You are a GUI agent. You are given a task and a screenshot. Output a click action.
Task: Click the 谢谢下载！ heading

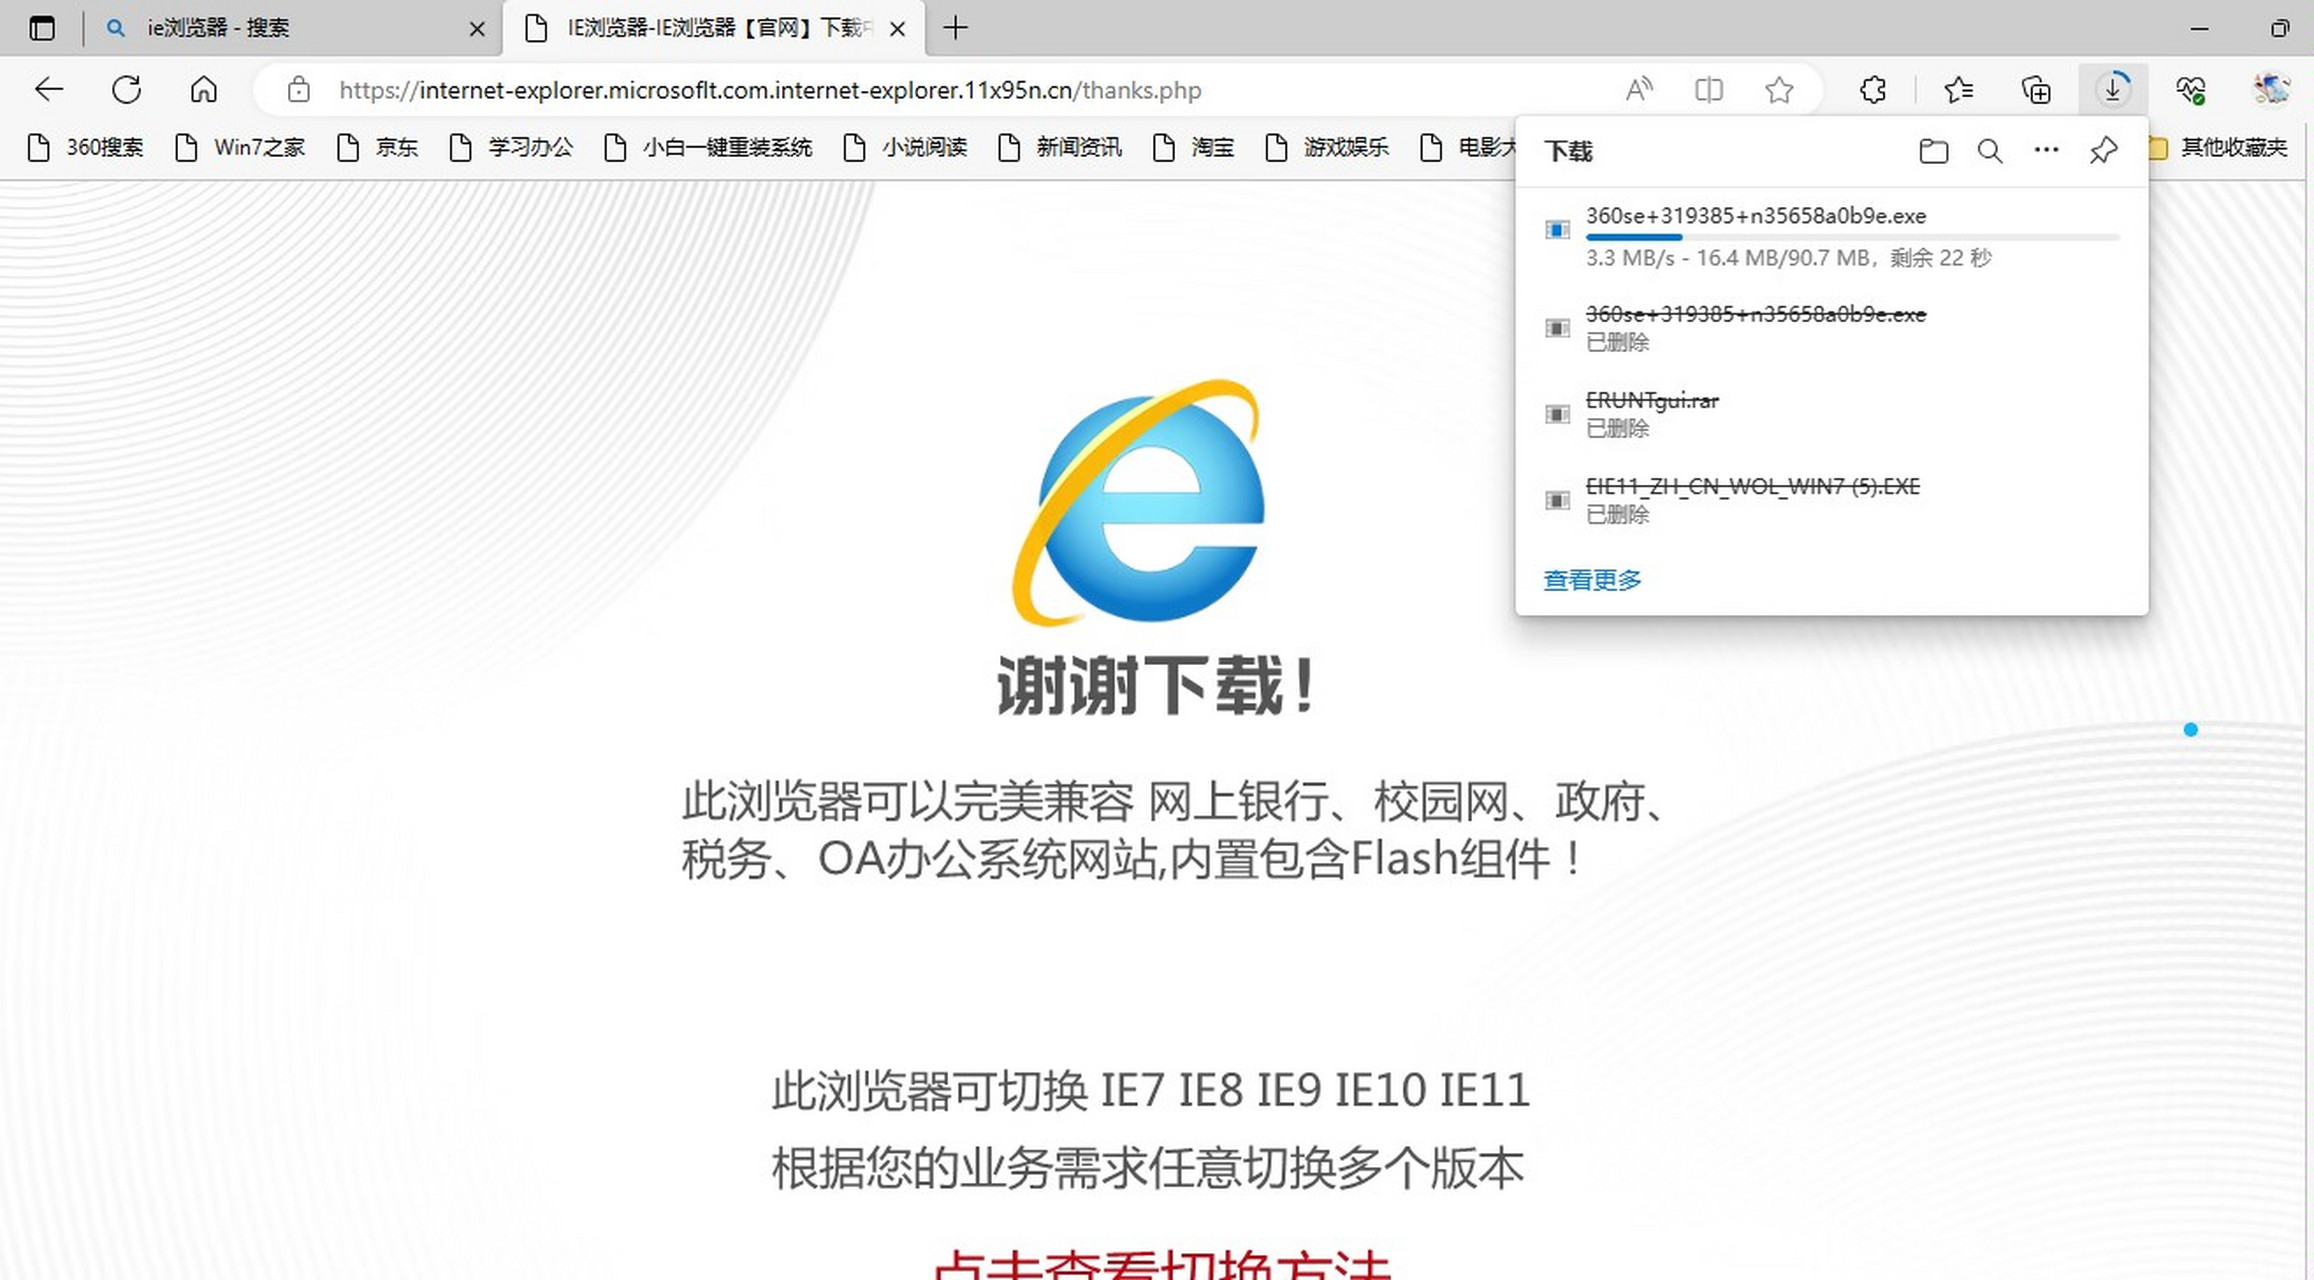[1157, 686]
